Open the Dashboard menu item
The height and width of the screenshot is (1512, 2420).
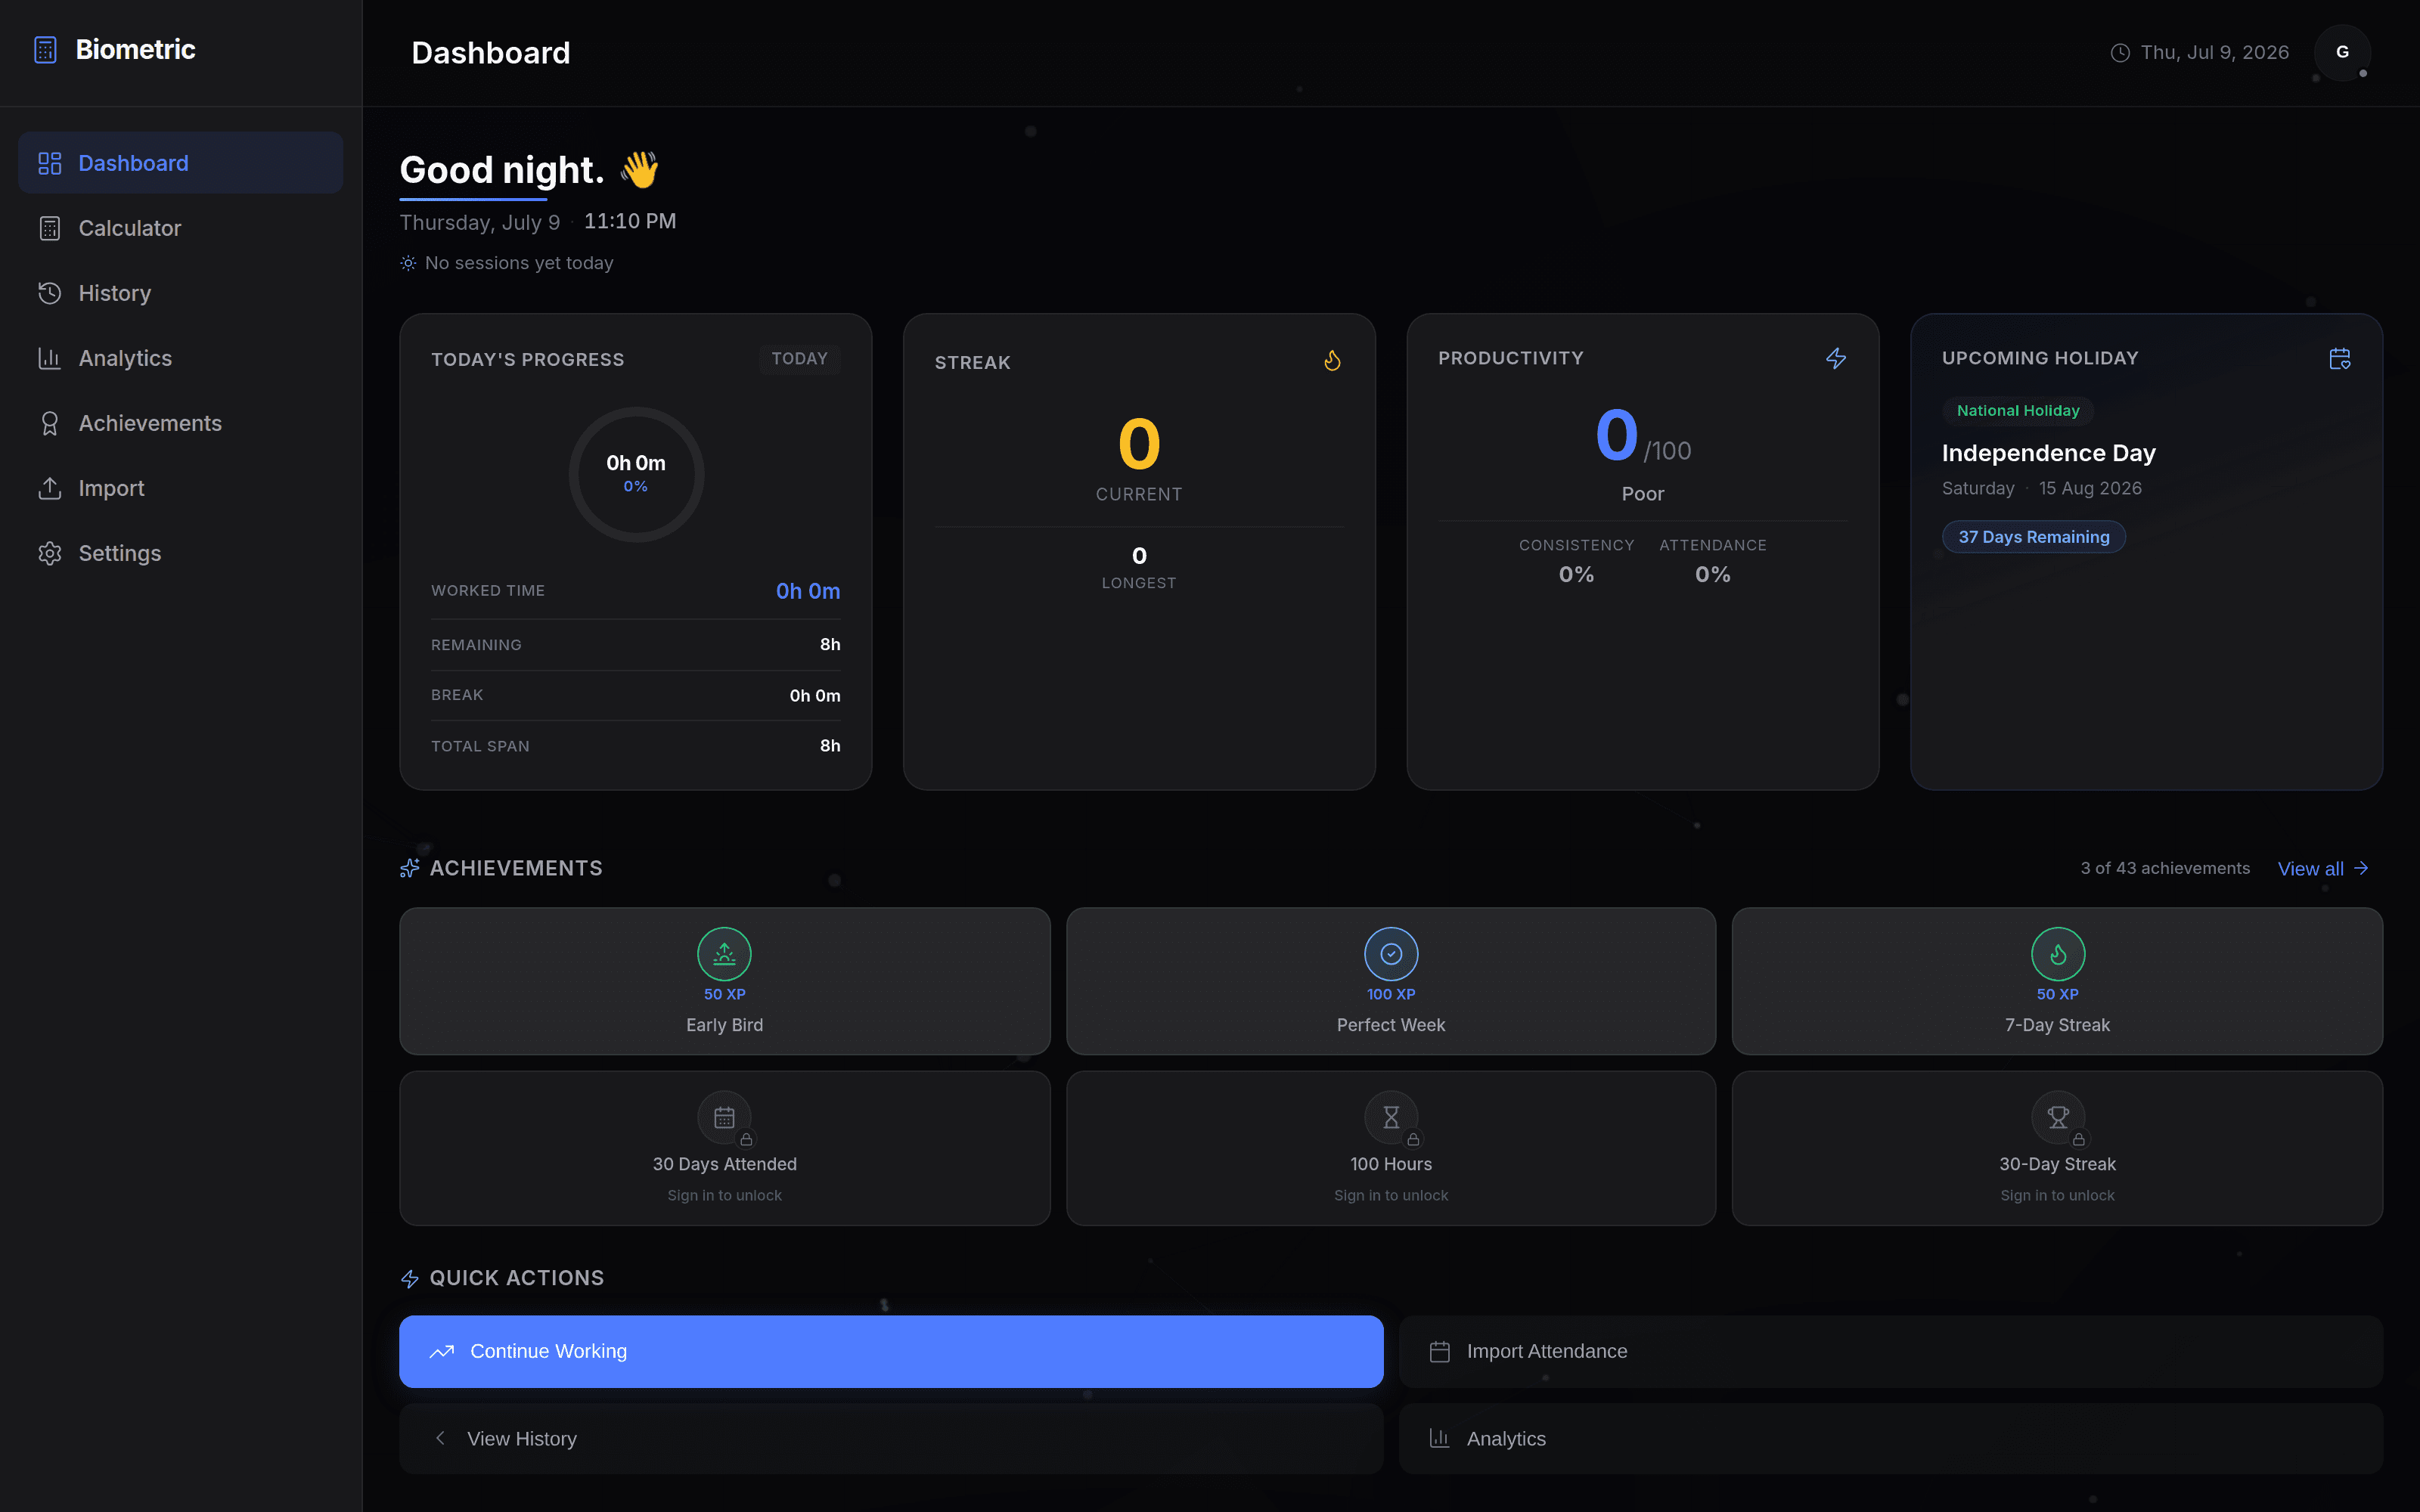[x=181, y=163]
